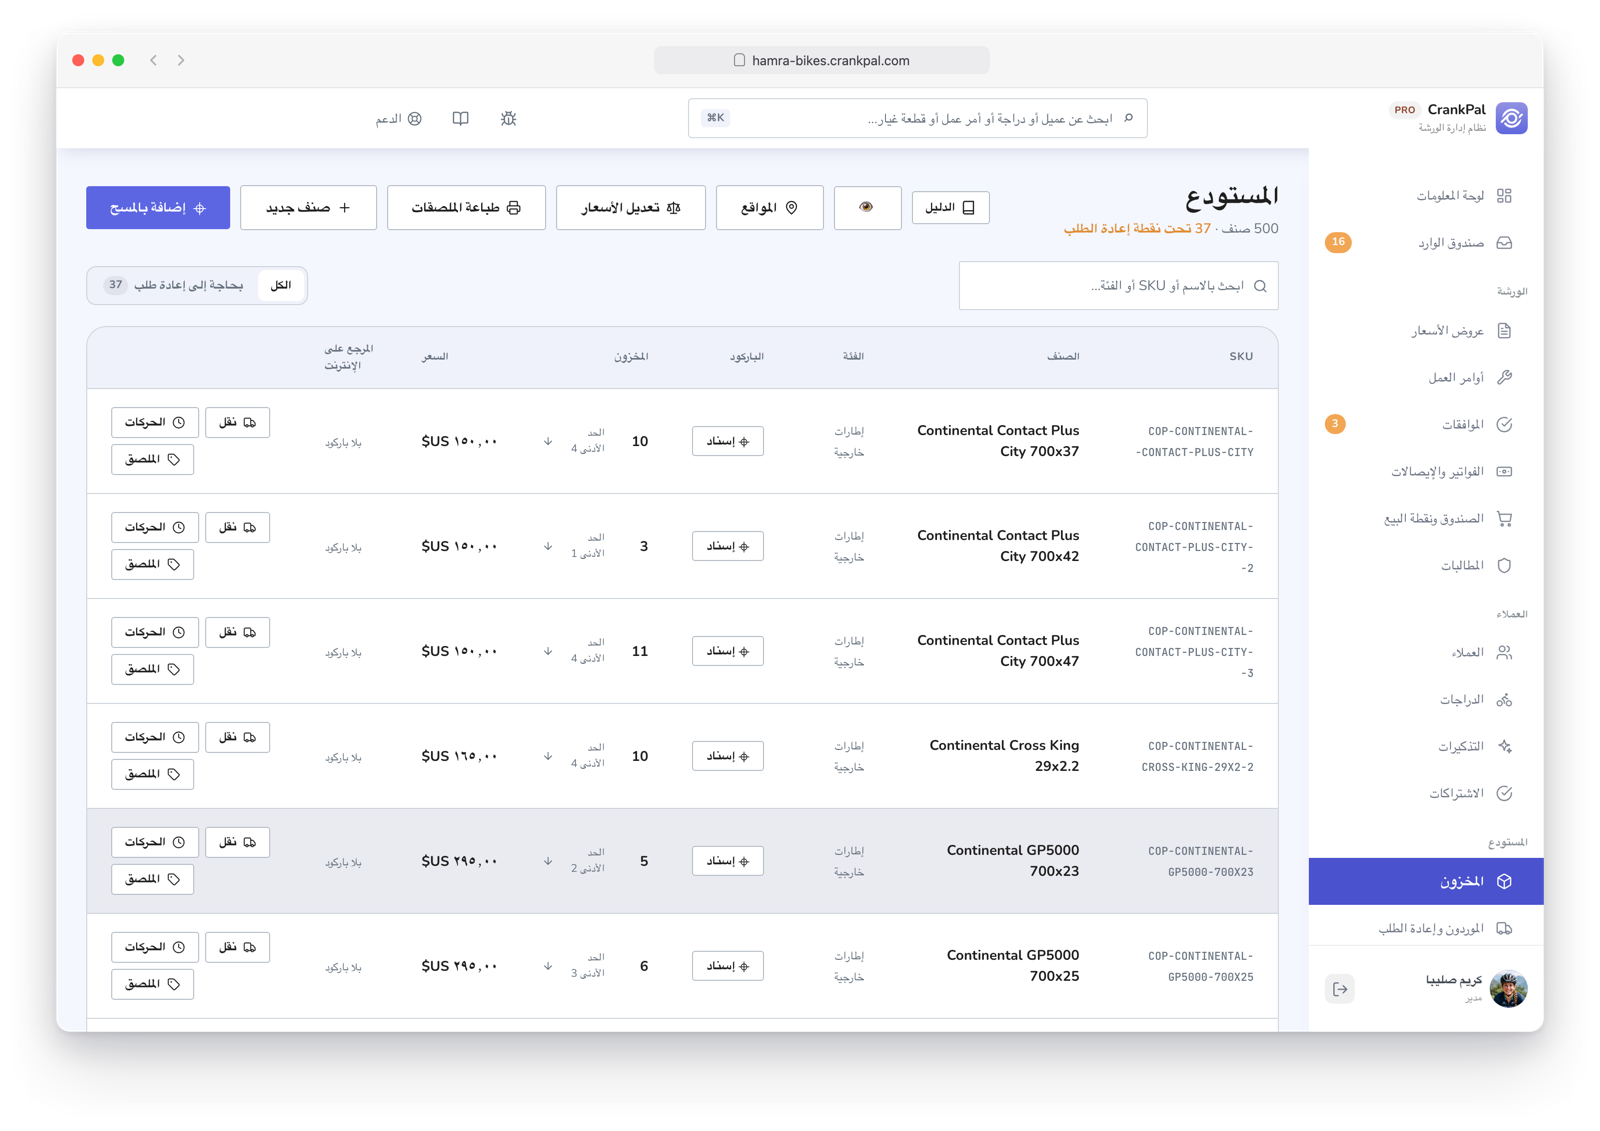Click the profile avatar of كريم صليبا

[x=1508, y=989]
